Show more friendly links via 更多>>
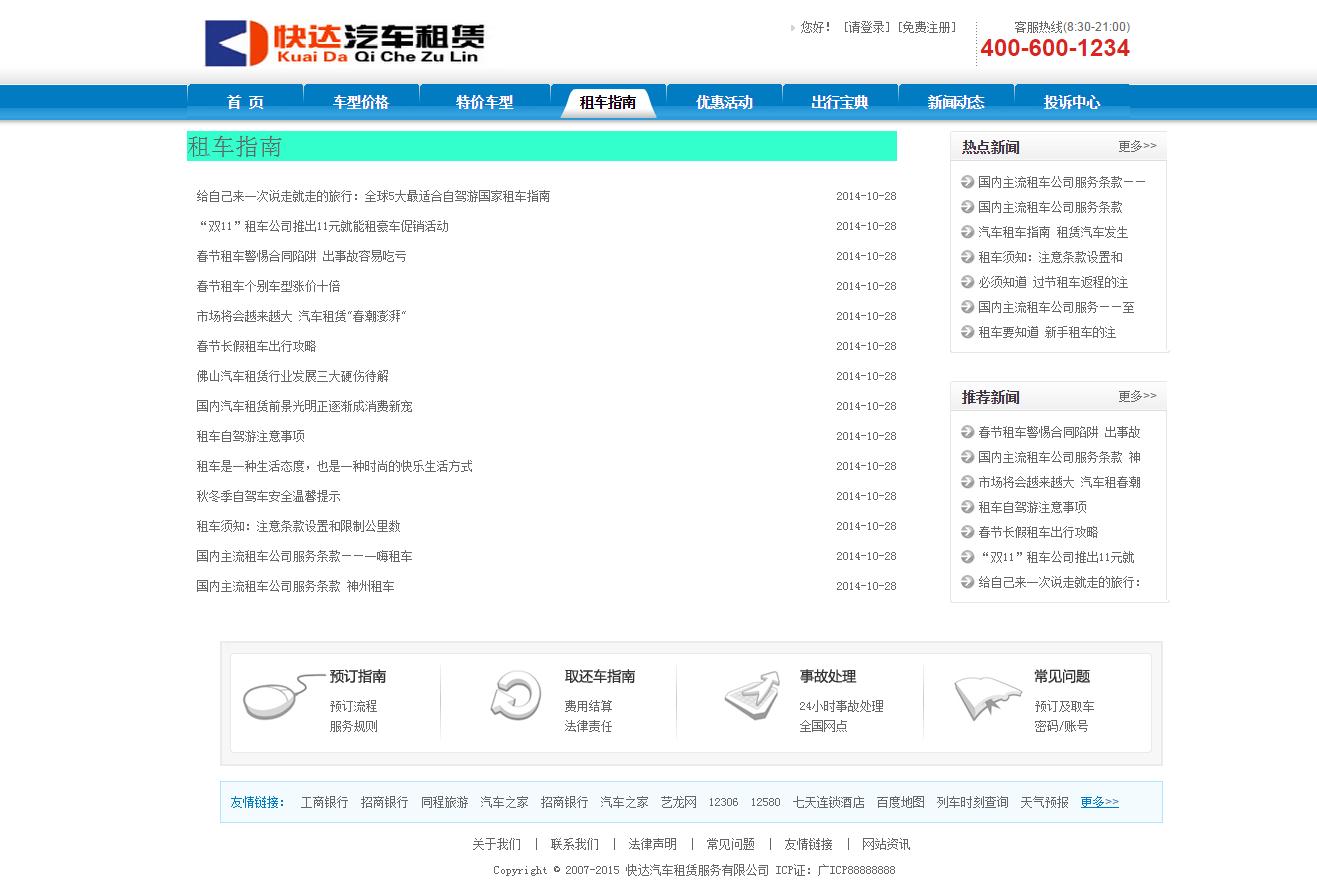The image size is (1317, 893). coord(1099,802)
